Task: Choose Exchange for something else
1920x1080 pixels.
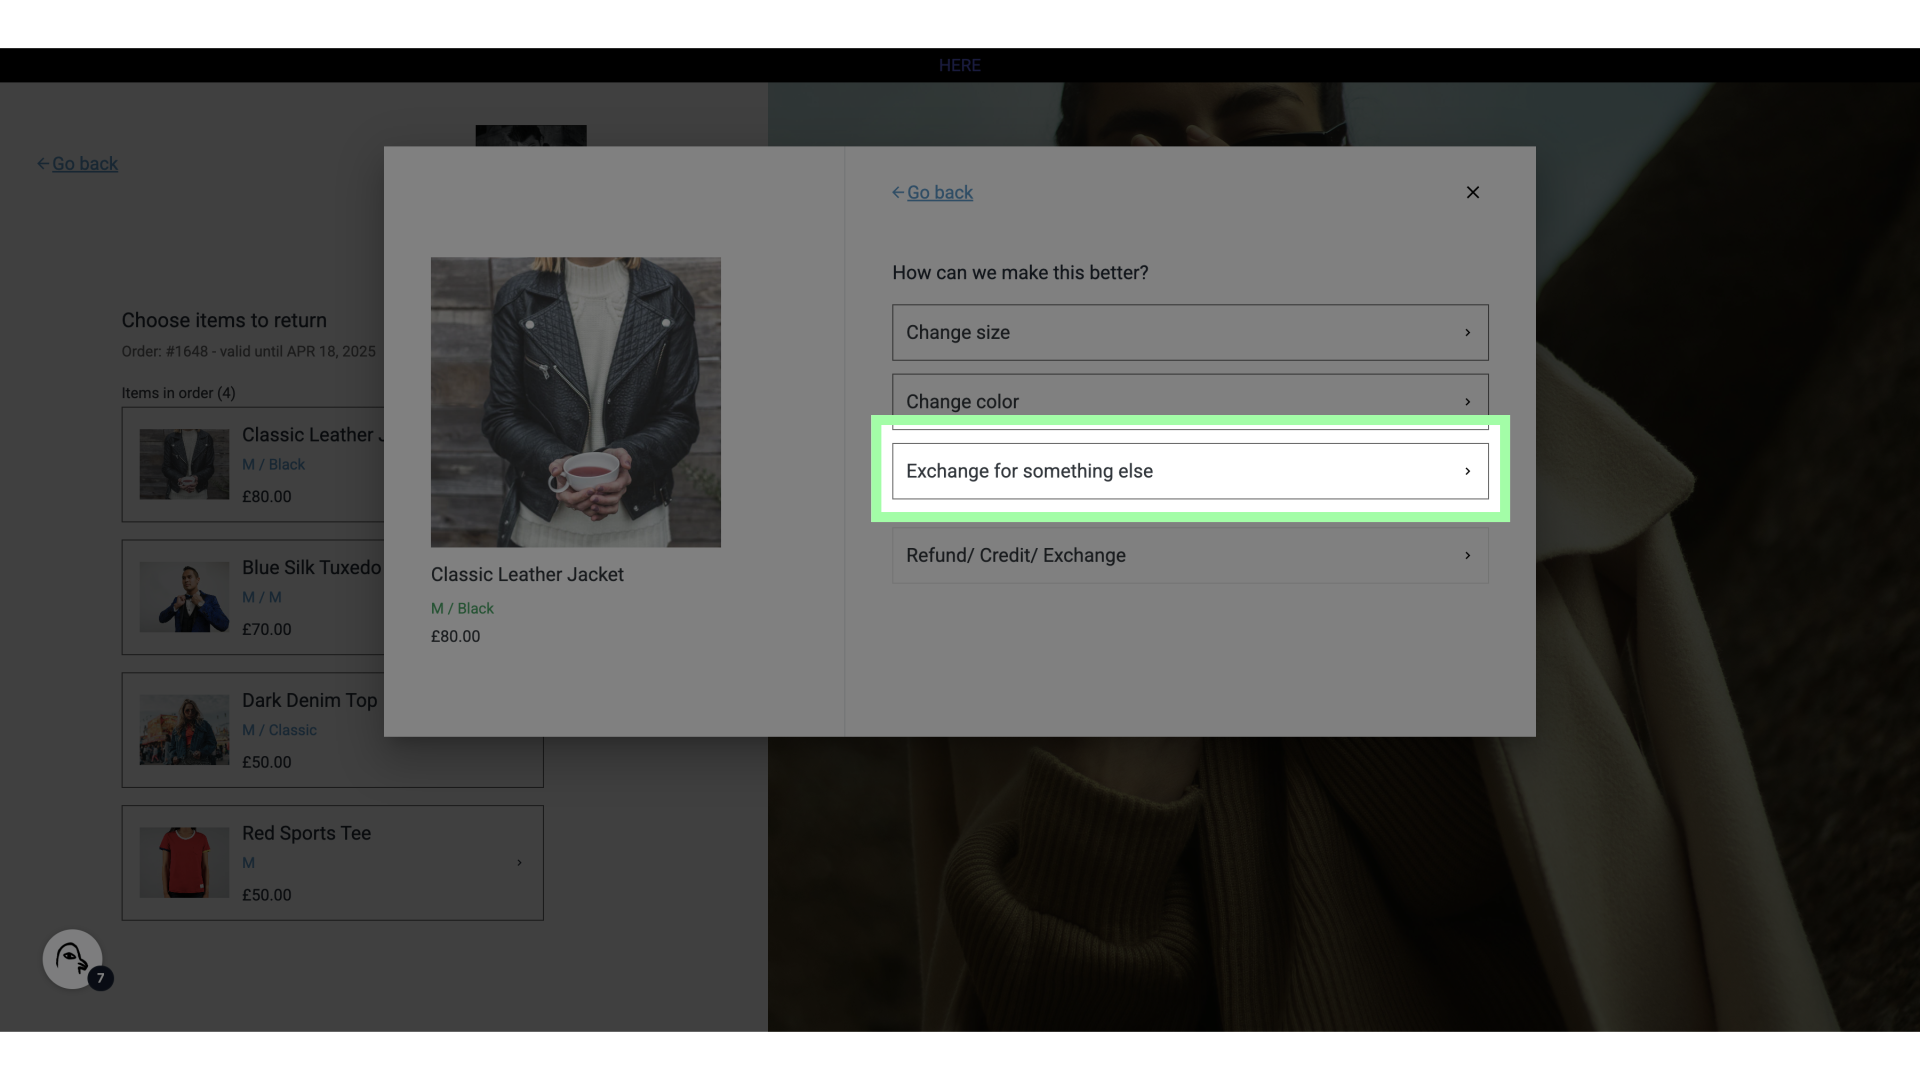Action: [1189, 471]
